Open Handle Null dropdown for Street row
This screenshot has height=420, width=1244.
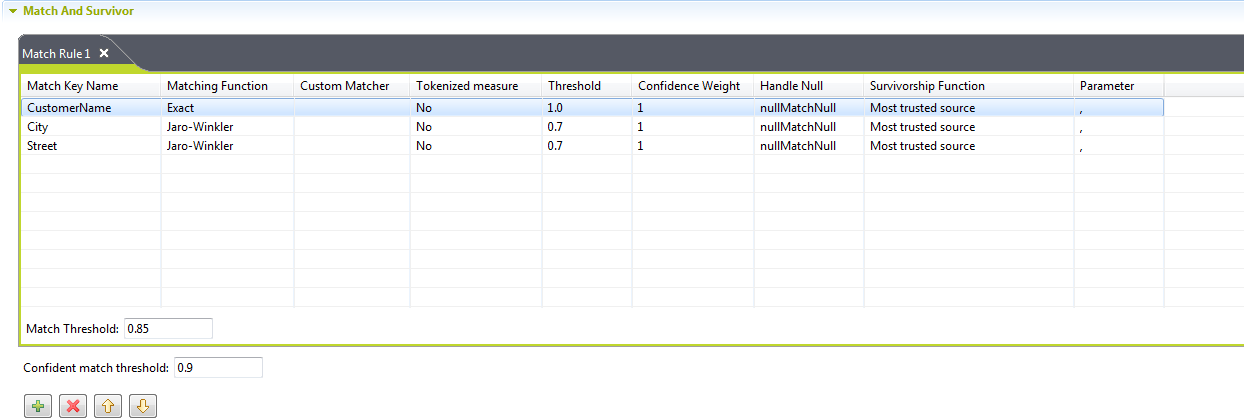click(807, 146)
